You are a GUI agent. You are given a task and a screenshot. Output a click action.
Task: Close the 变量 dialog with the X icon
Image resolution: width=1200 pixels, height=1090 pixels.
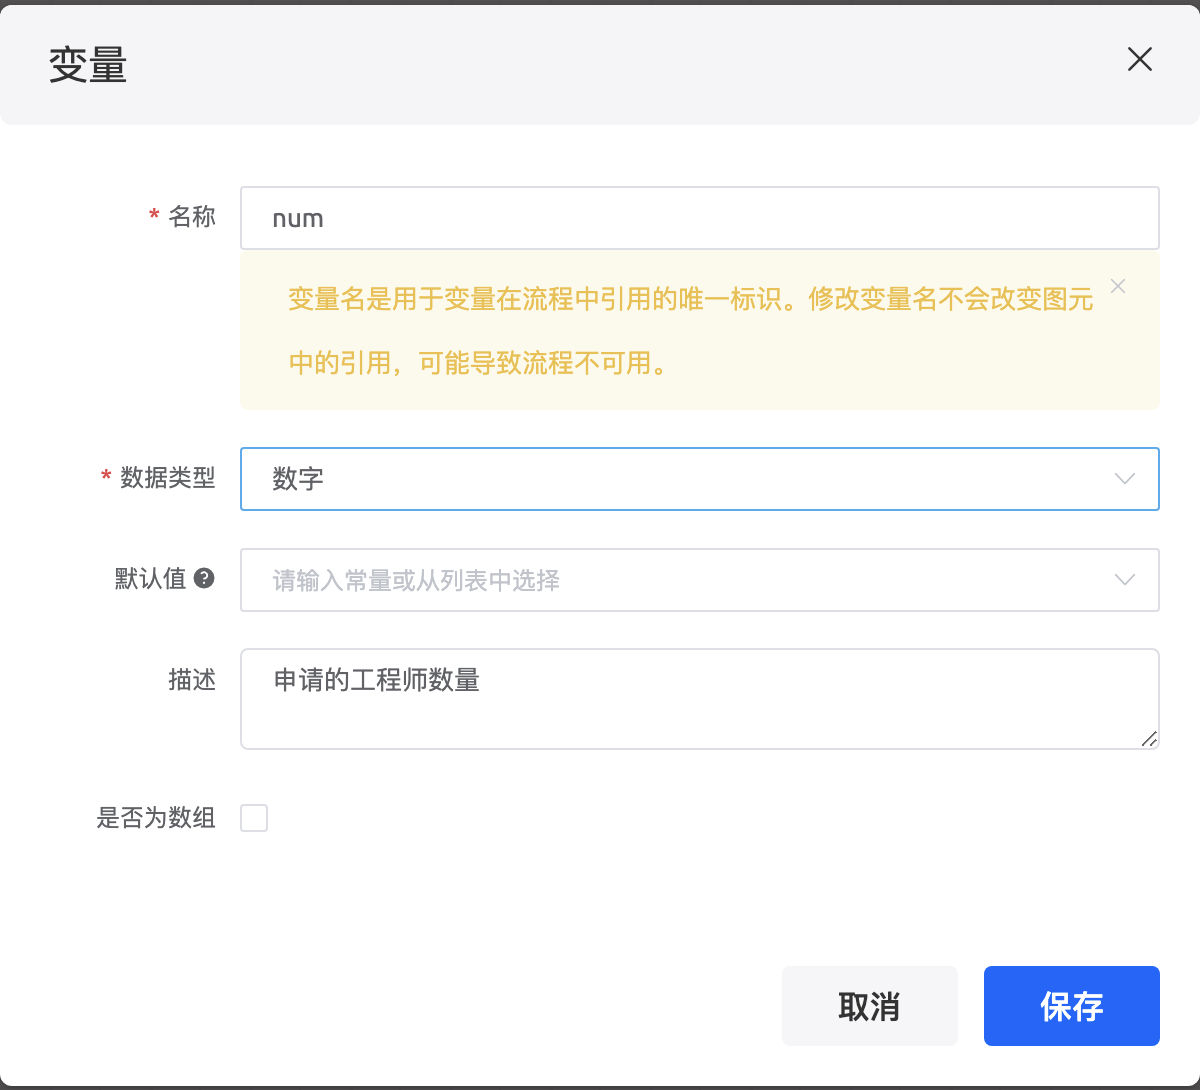[x=1140, y=60]
